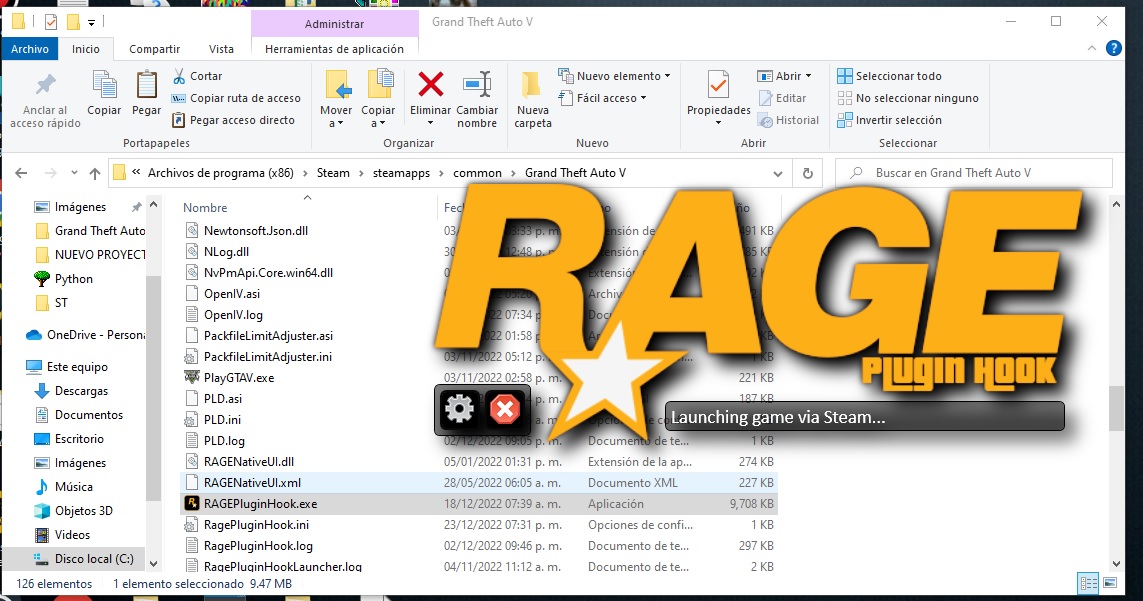1143x601 pixels.
Task: Open Descargas in navigation pane
Action: pyautogui.click(x=81, y=391)
